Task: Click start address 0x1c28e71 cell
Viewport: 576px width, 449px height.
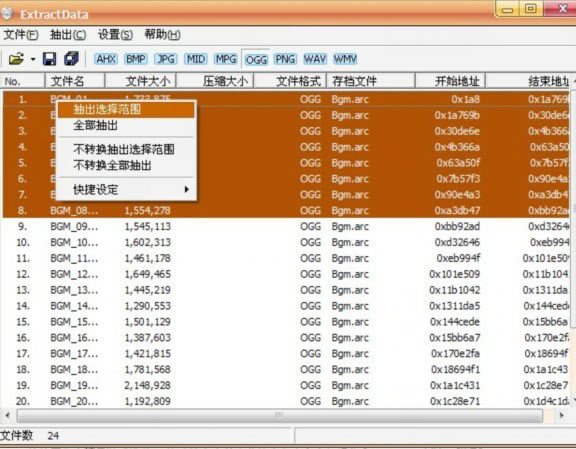Action: pos(455,401)
